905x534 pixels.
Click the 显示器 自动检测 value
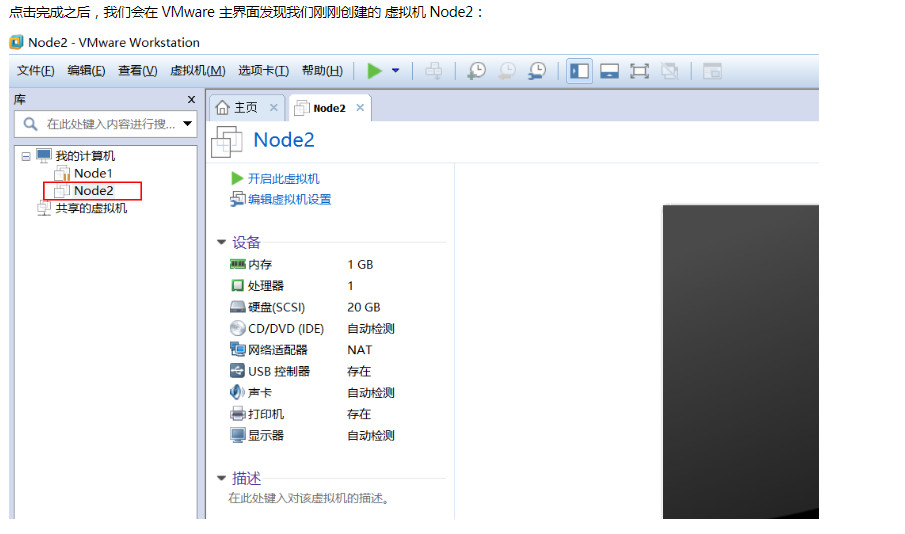371,435
